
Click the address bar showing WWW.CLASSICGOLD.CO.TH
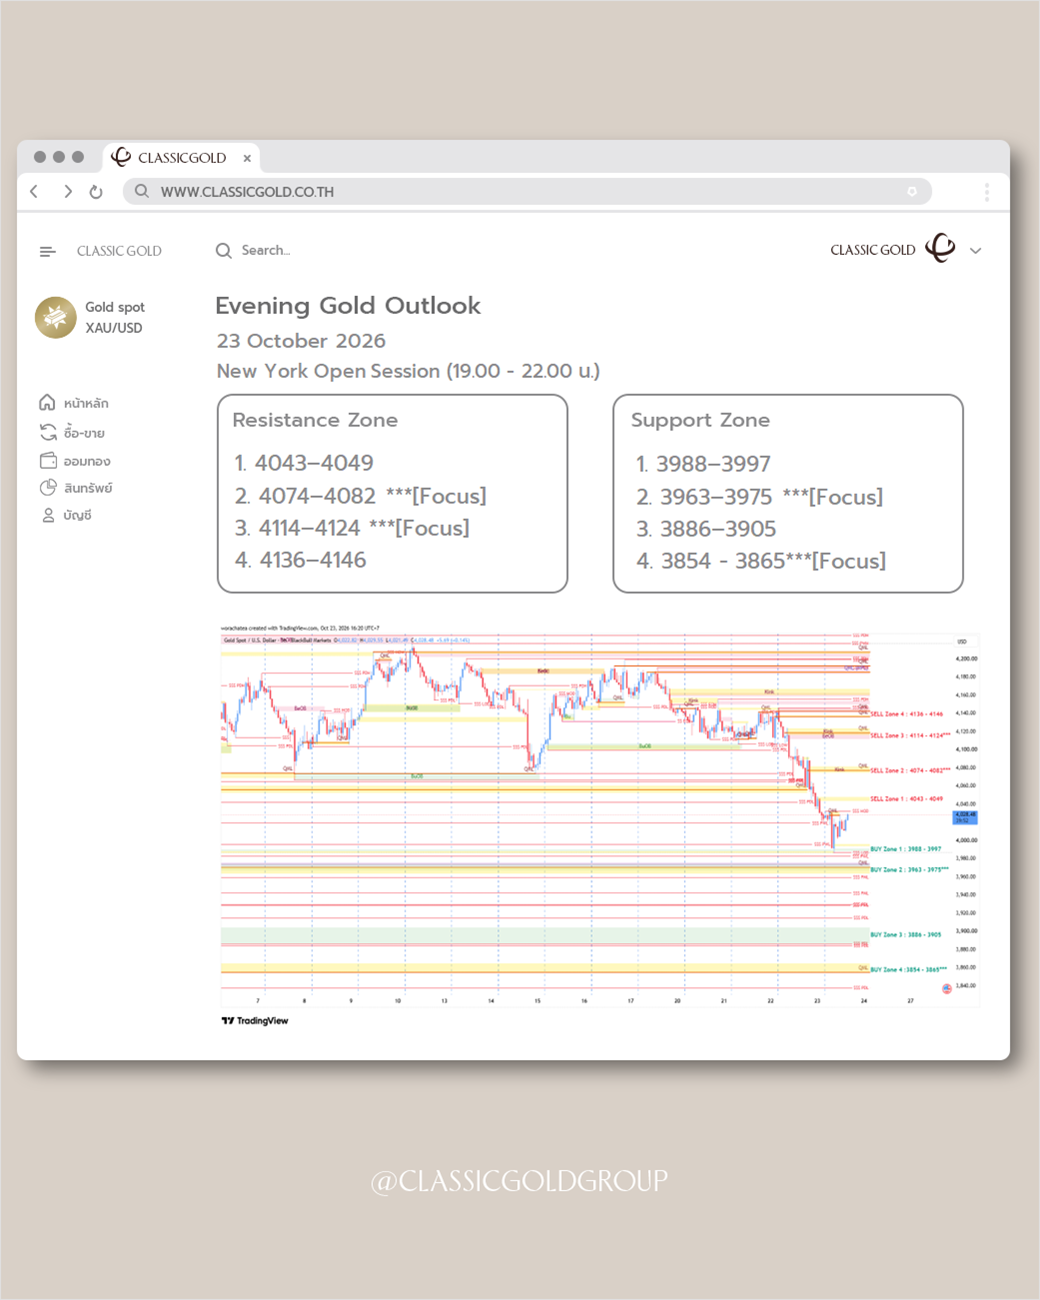pos(527,191)
